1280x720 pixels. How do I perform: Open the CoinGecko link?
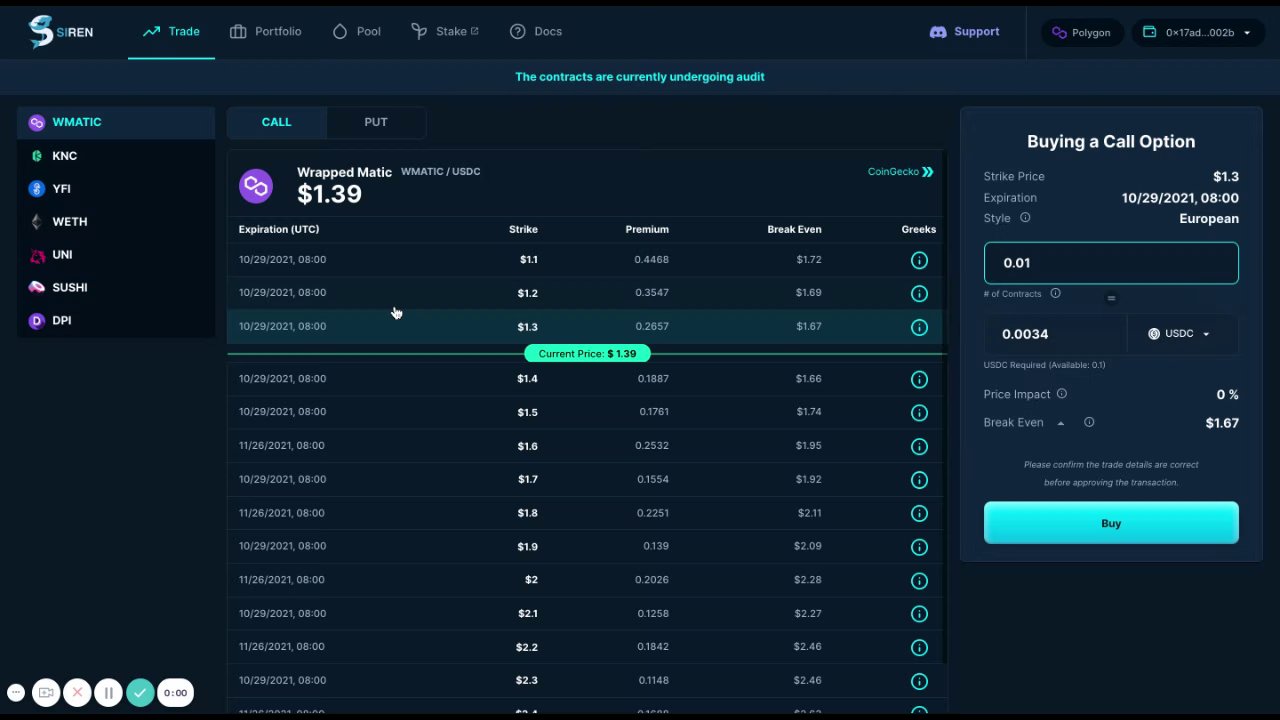901,172
